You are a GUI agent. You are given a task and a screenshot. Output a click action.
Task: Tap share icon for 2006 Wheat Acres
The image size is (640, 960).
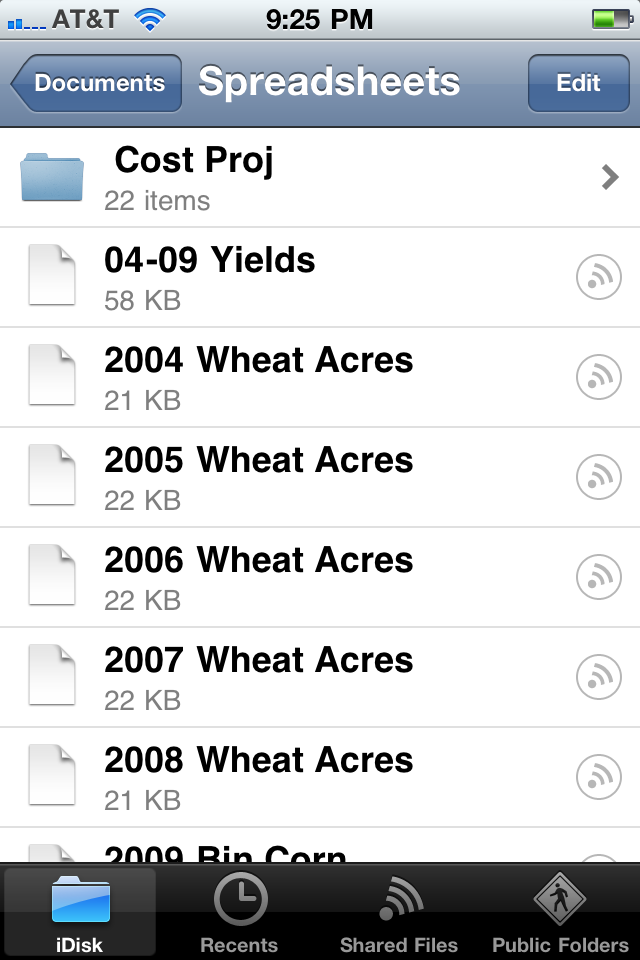click(x=599, y=577)
